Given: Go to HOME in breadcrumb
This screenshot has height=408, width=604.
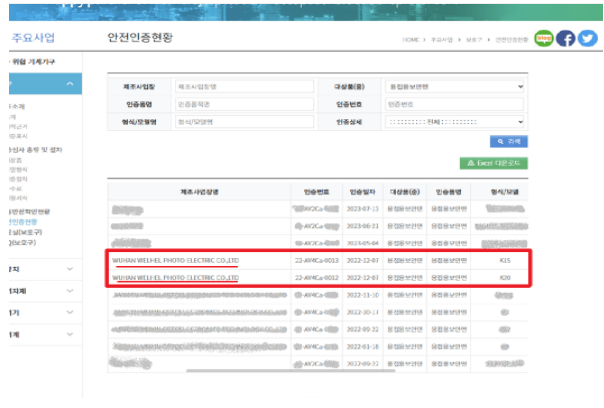Looking at the screenshot, I should tap(411, 40).
